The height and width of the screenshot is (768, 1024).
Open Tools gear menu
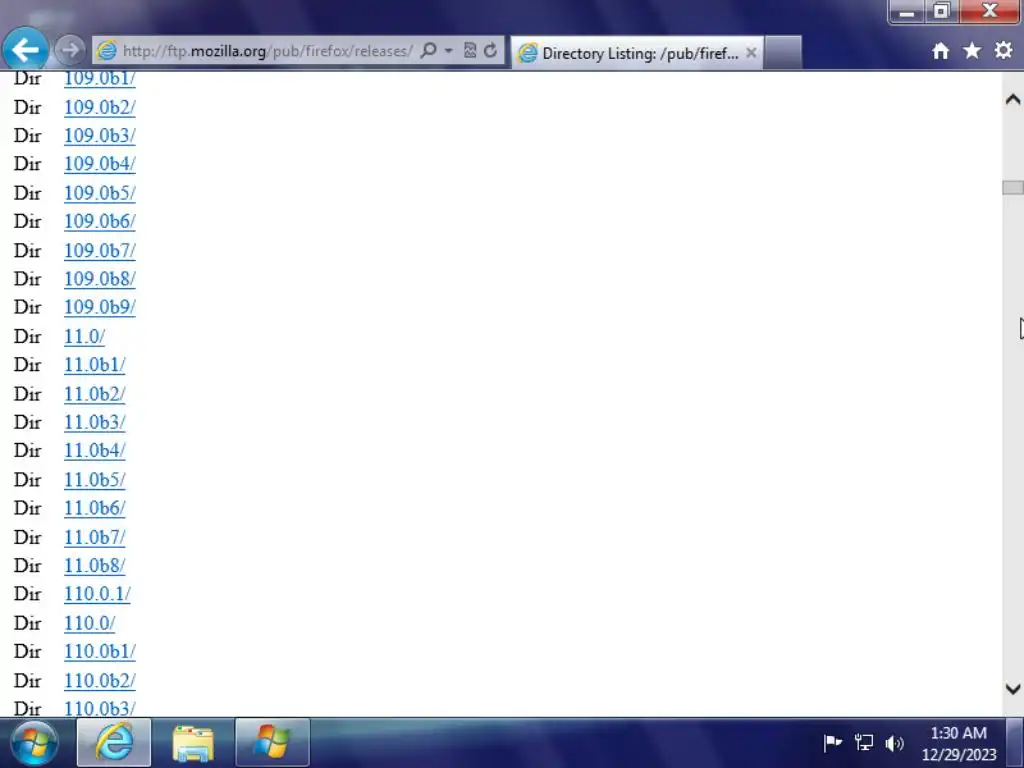click(x=1003, y=50)
